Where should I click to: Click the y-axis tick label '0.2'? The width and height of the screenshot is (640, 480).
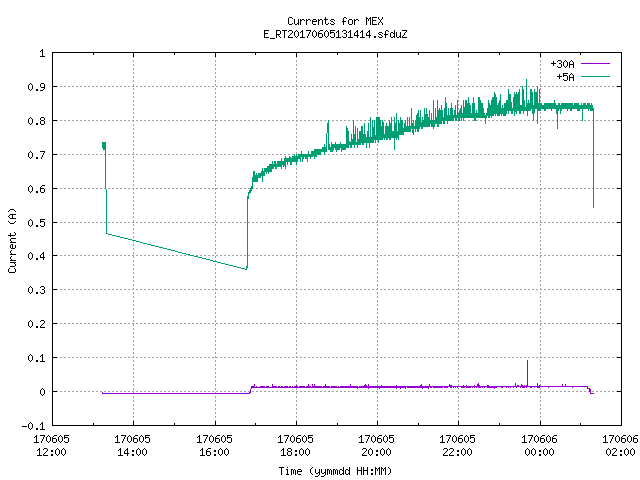(x=36, y=324)
